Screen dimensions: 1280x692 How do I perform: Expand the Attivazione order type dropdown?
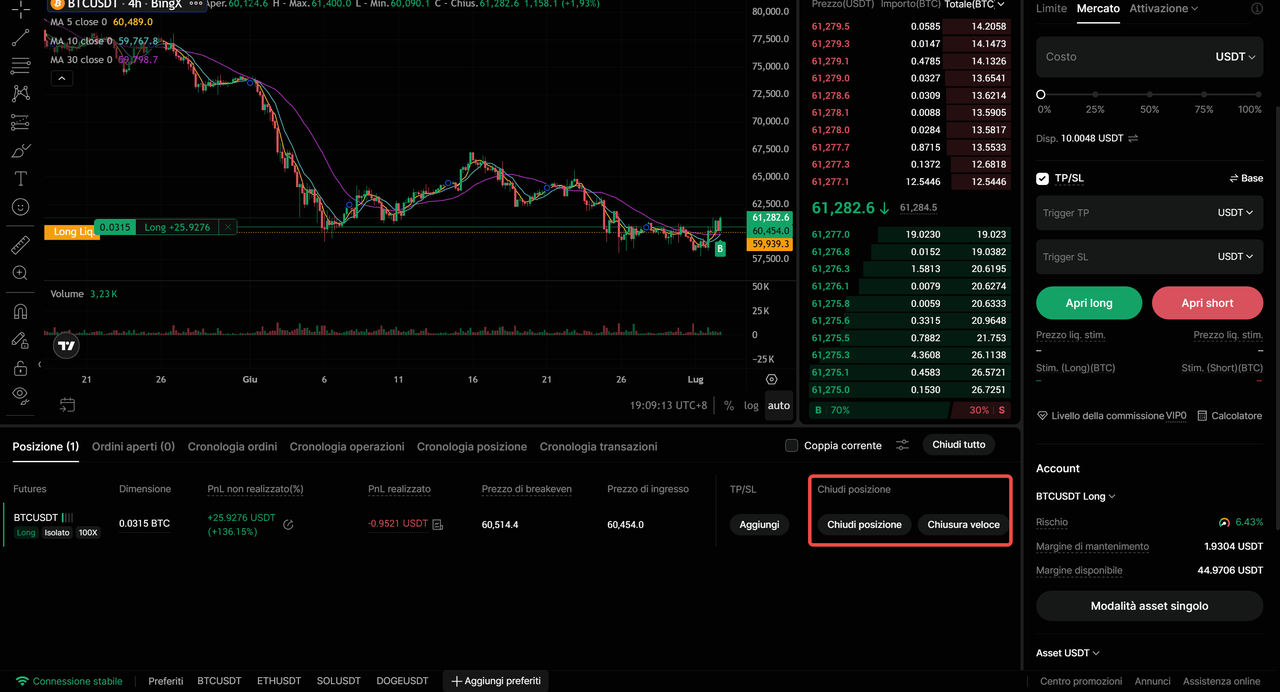[x=1163, y=8]
